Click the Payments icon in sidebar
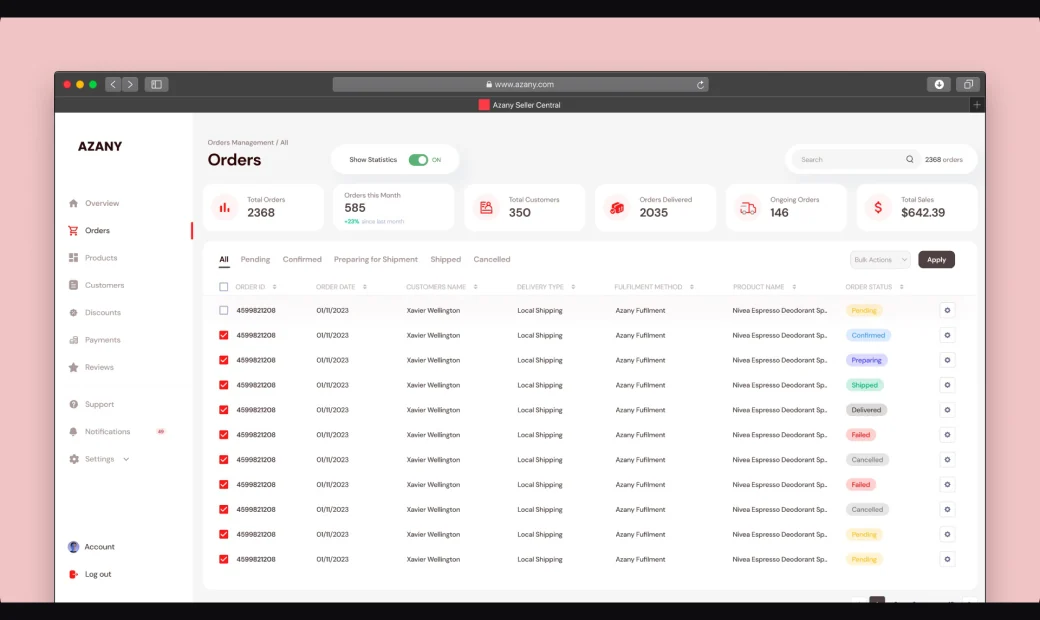This screenshot has height=620, width=1040. [74, 340]
